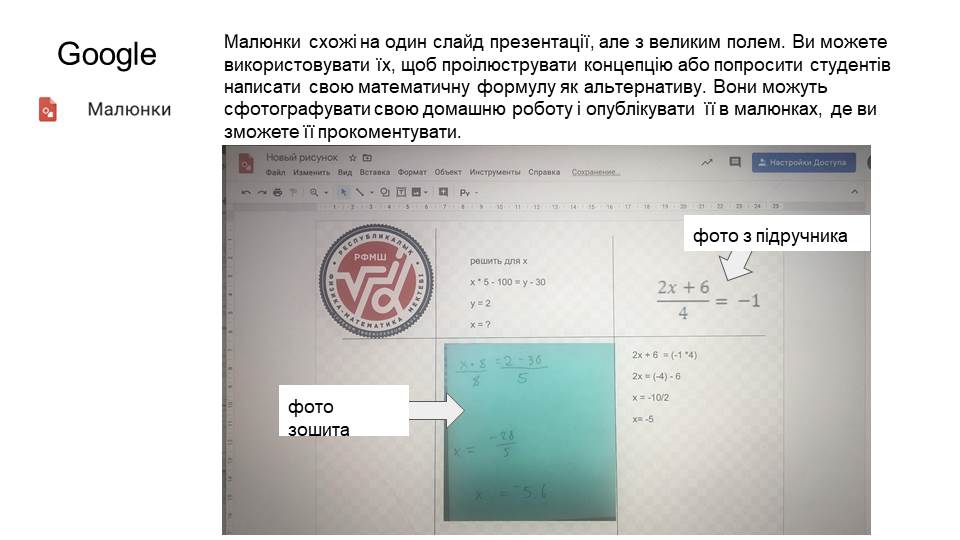Select the Paint format tool

tap(293, 192)
